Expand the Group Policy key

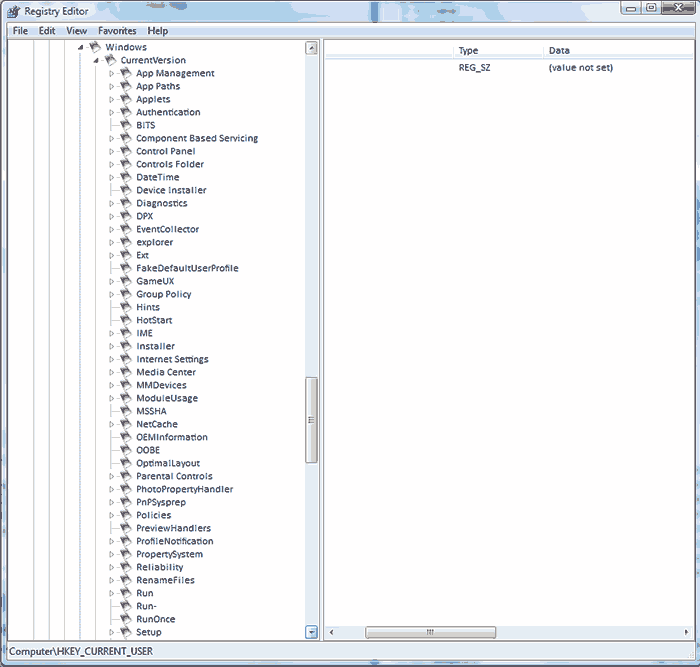112,294
